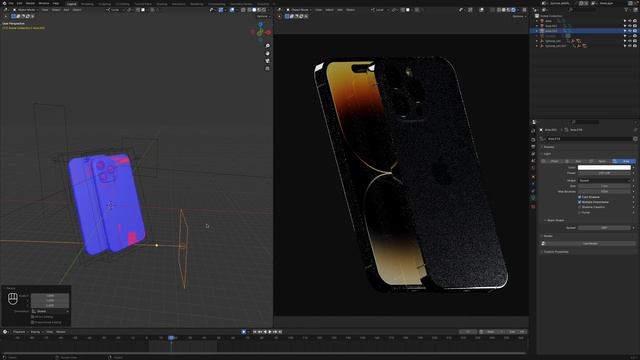Open the Orientation dropdown in Move panel
The image size is (640, 360).
(x=50, y=311)
